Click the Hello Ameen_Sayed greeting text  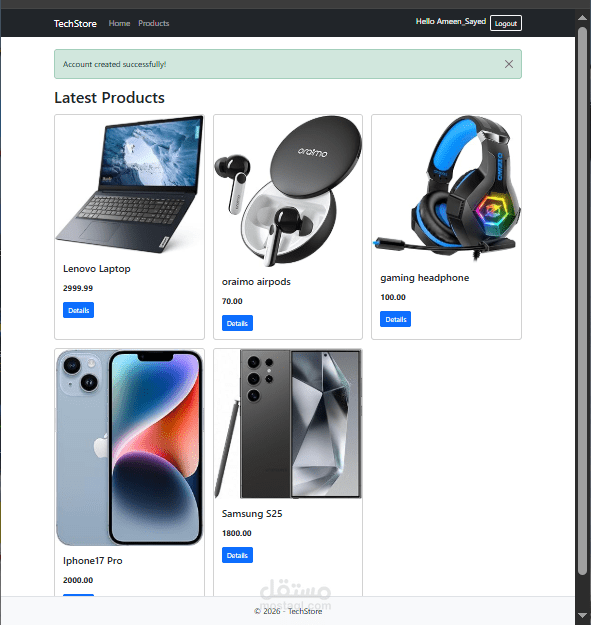tap(451, 22)
